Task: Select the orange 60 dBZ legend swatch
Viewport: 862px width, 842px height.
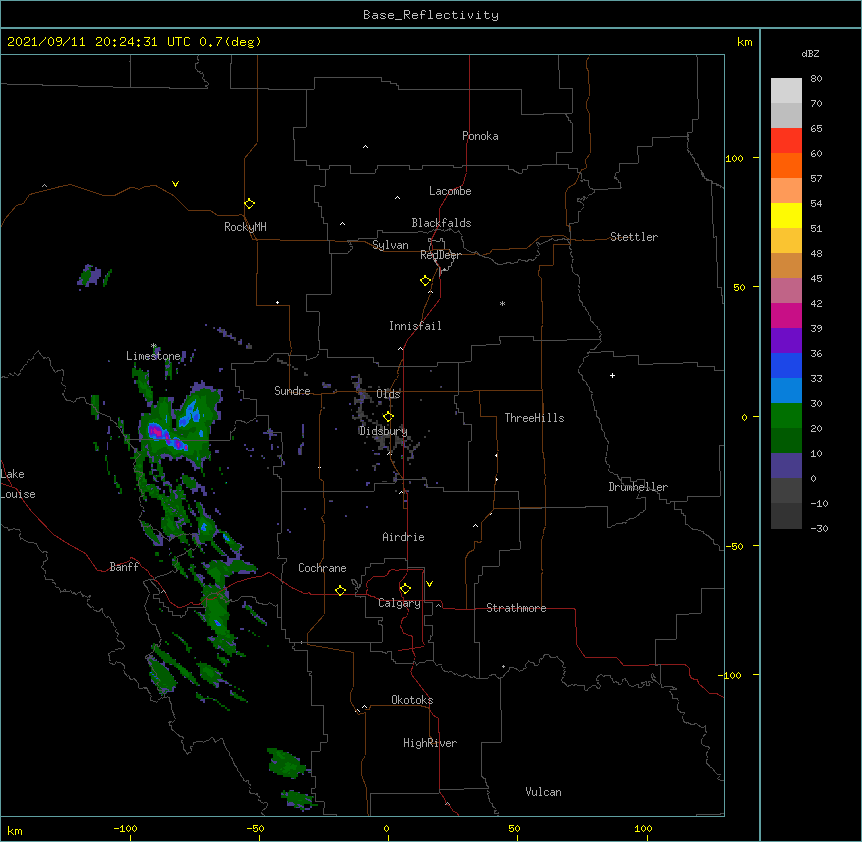Action: point(786,165)
